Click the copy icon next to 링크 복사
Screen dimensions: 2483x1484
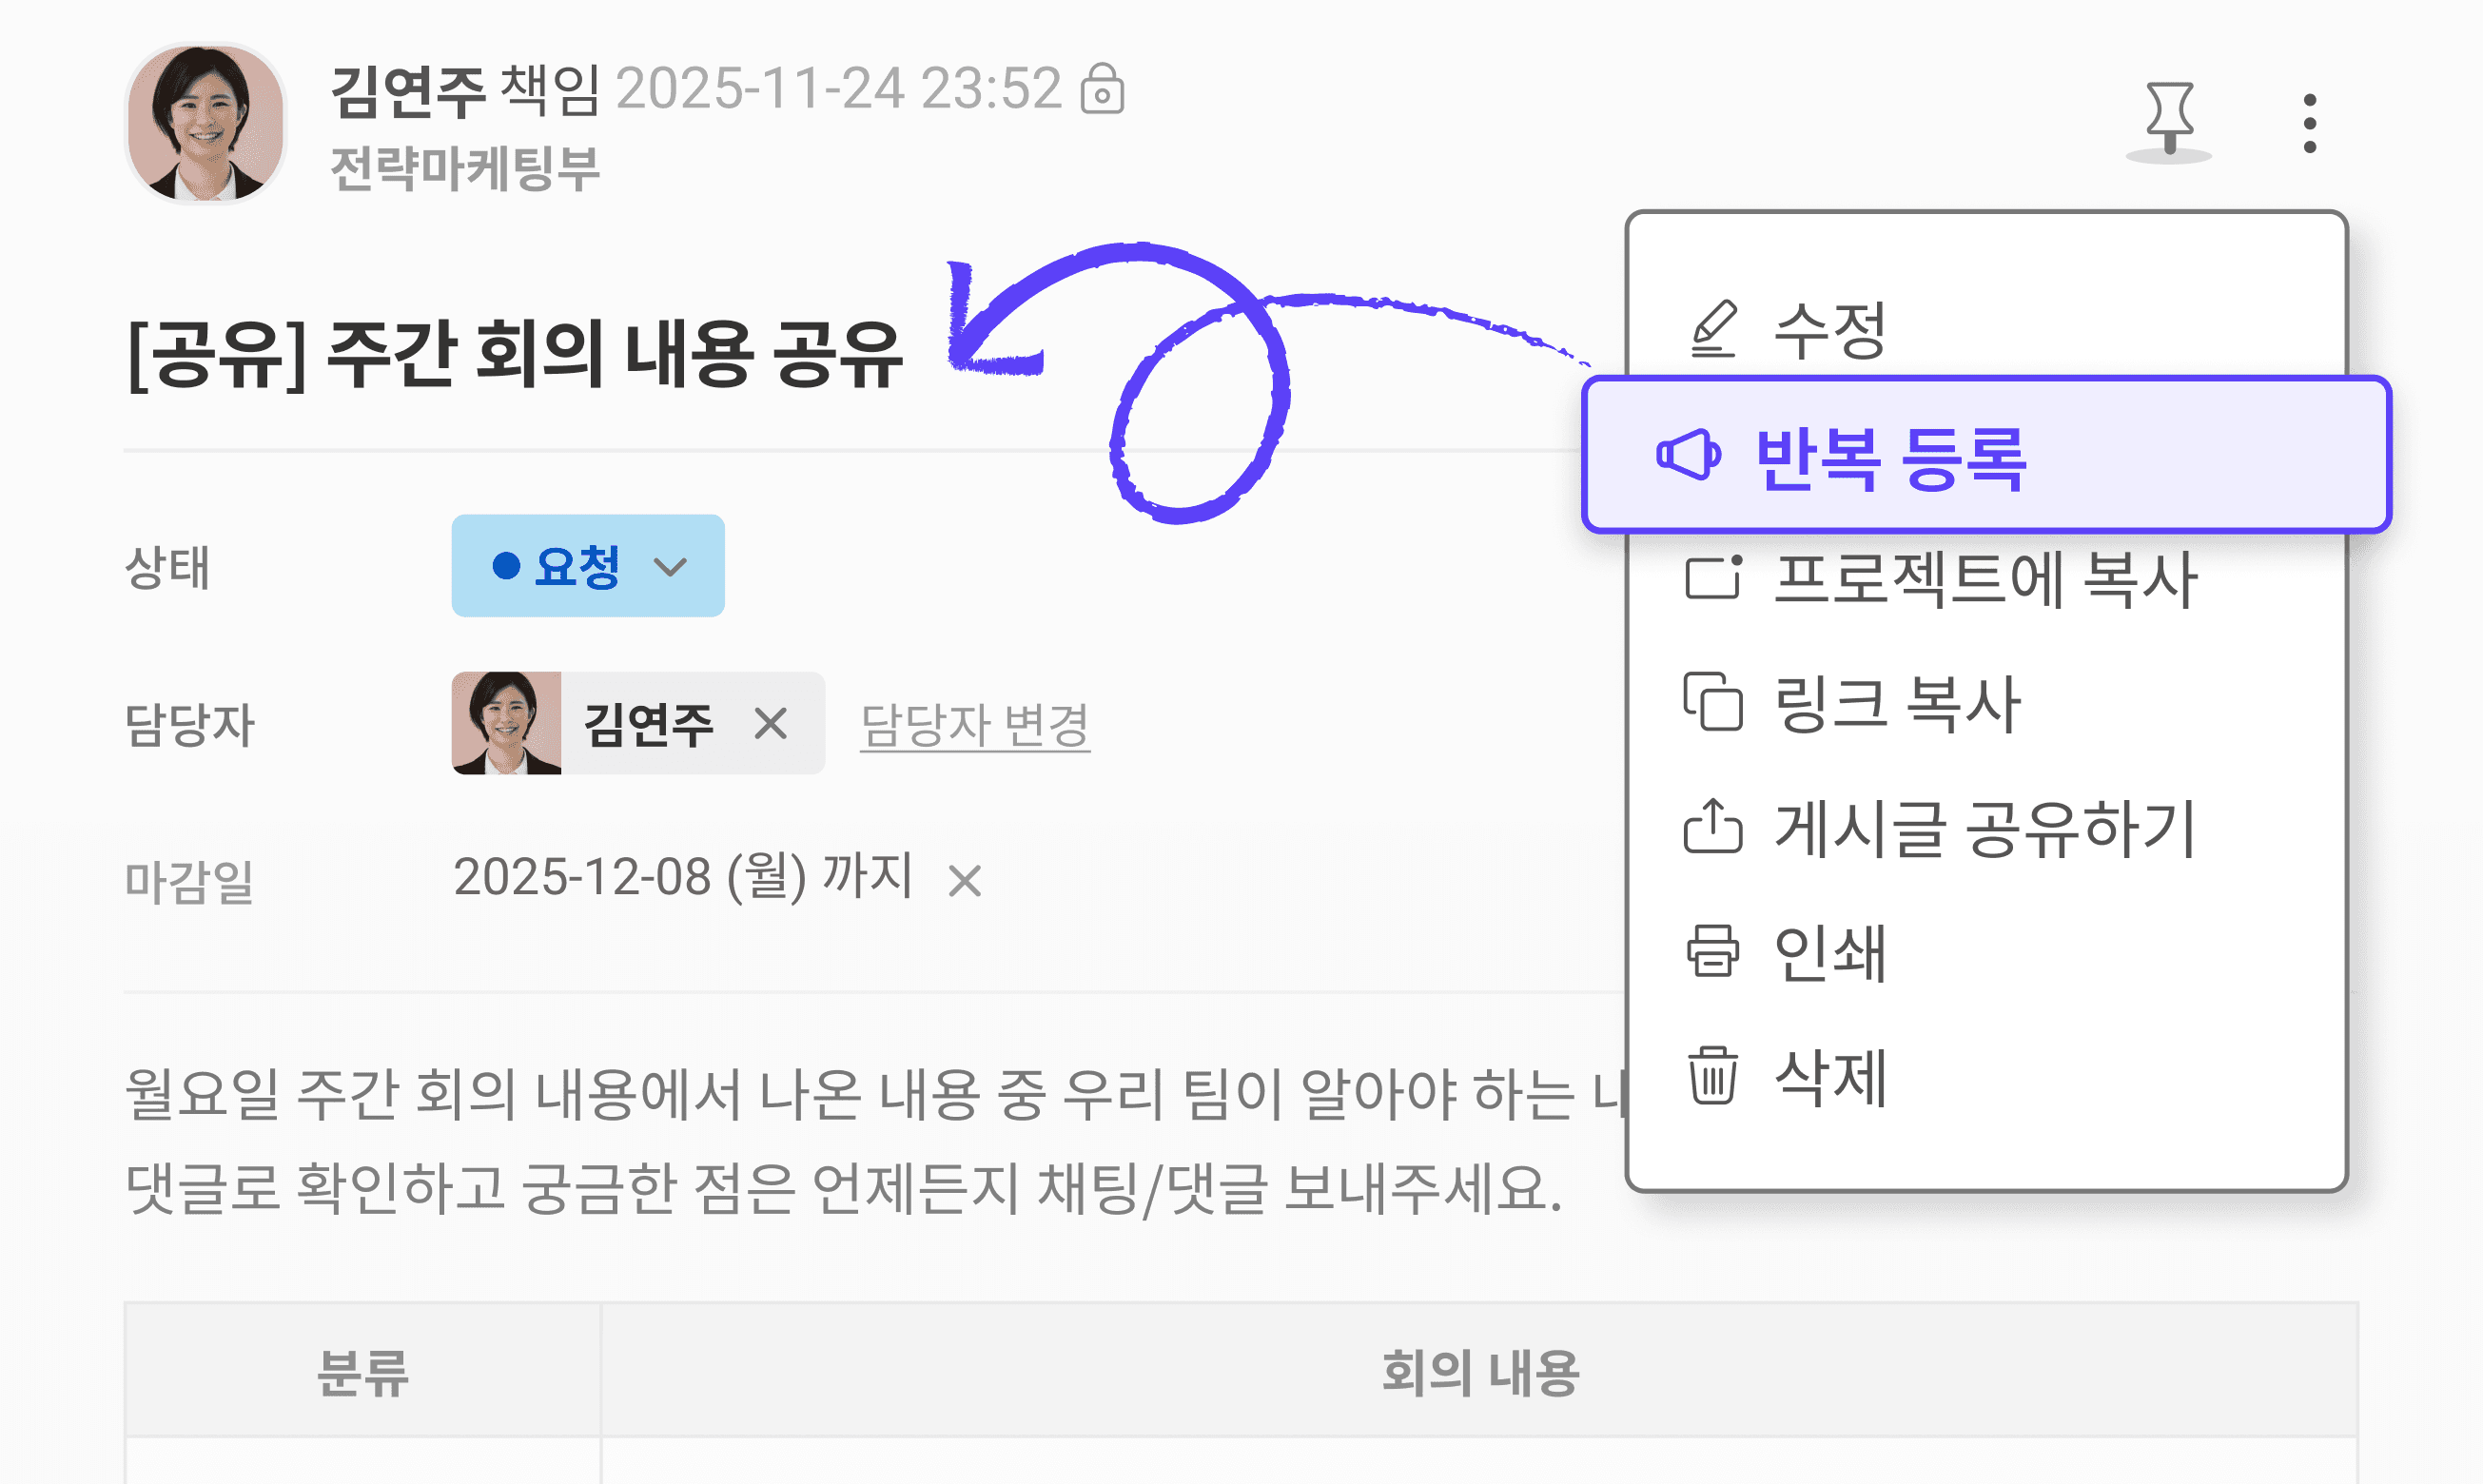click(1713, 702)
